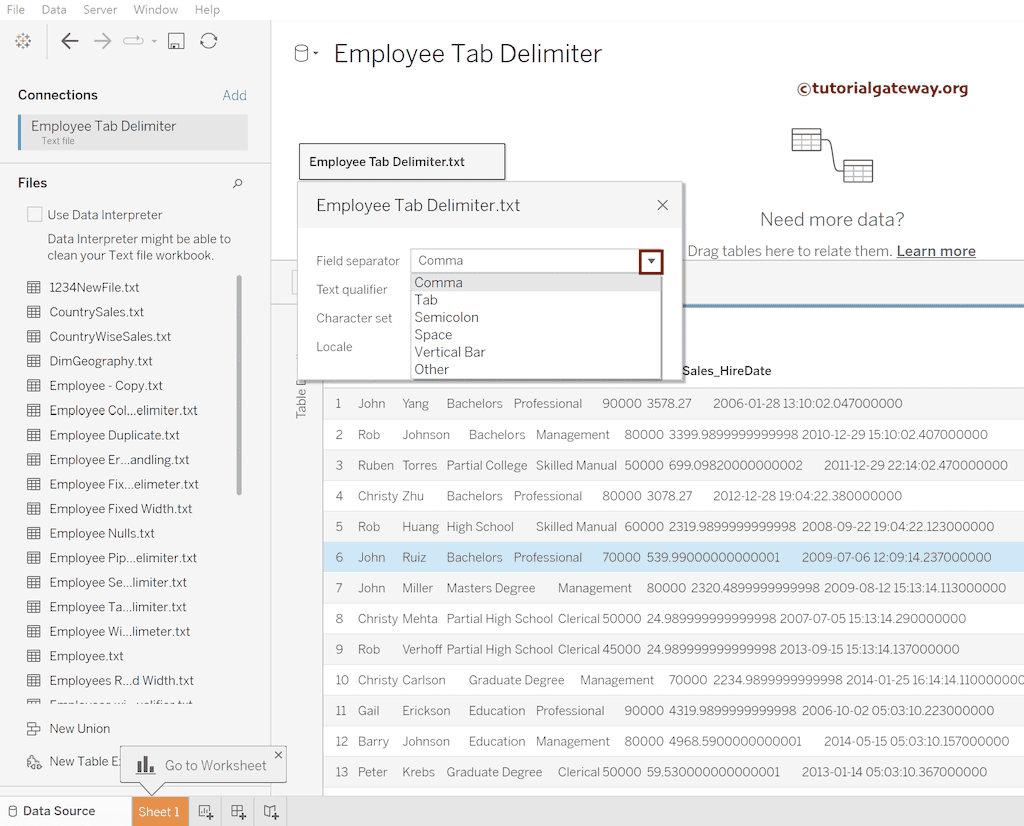Click the Save icon in the toolbar
Image resolution: width=1024 pixels, height=826 pixels.
176,41
